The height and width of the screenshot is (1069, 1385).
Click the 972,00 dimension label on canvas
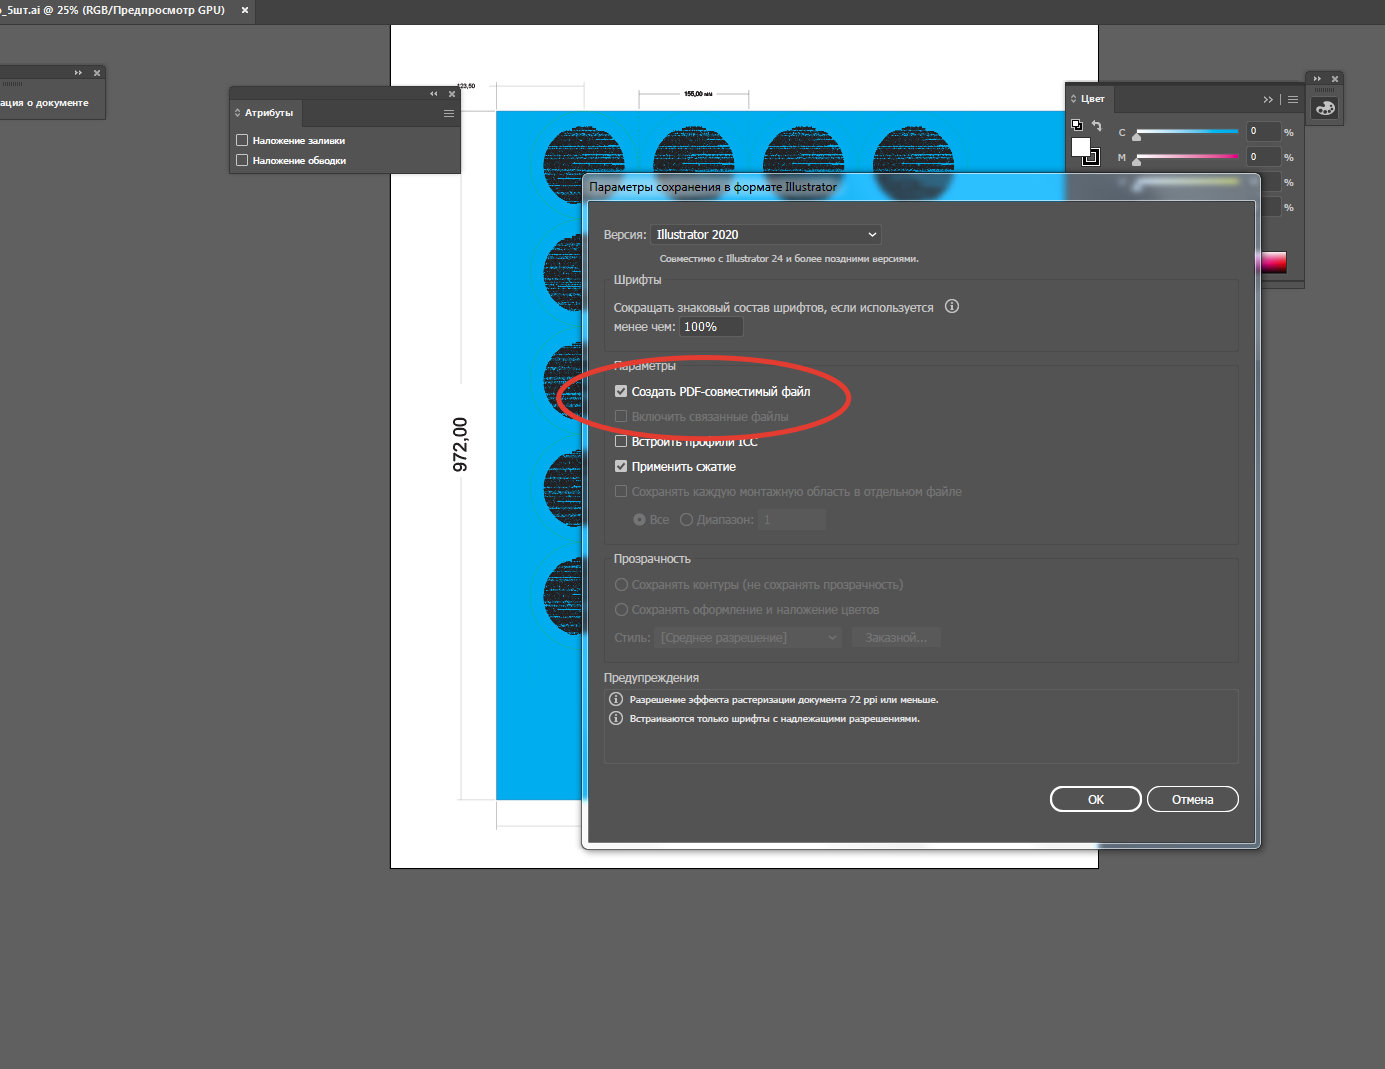pos(460,444)
